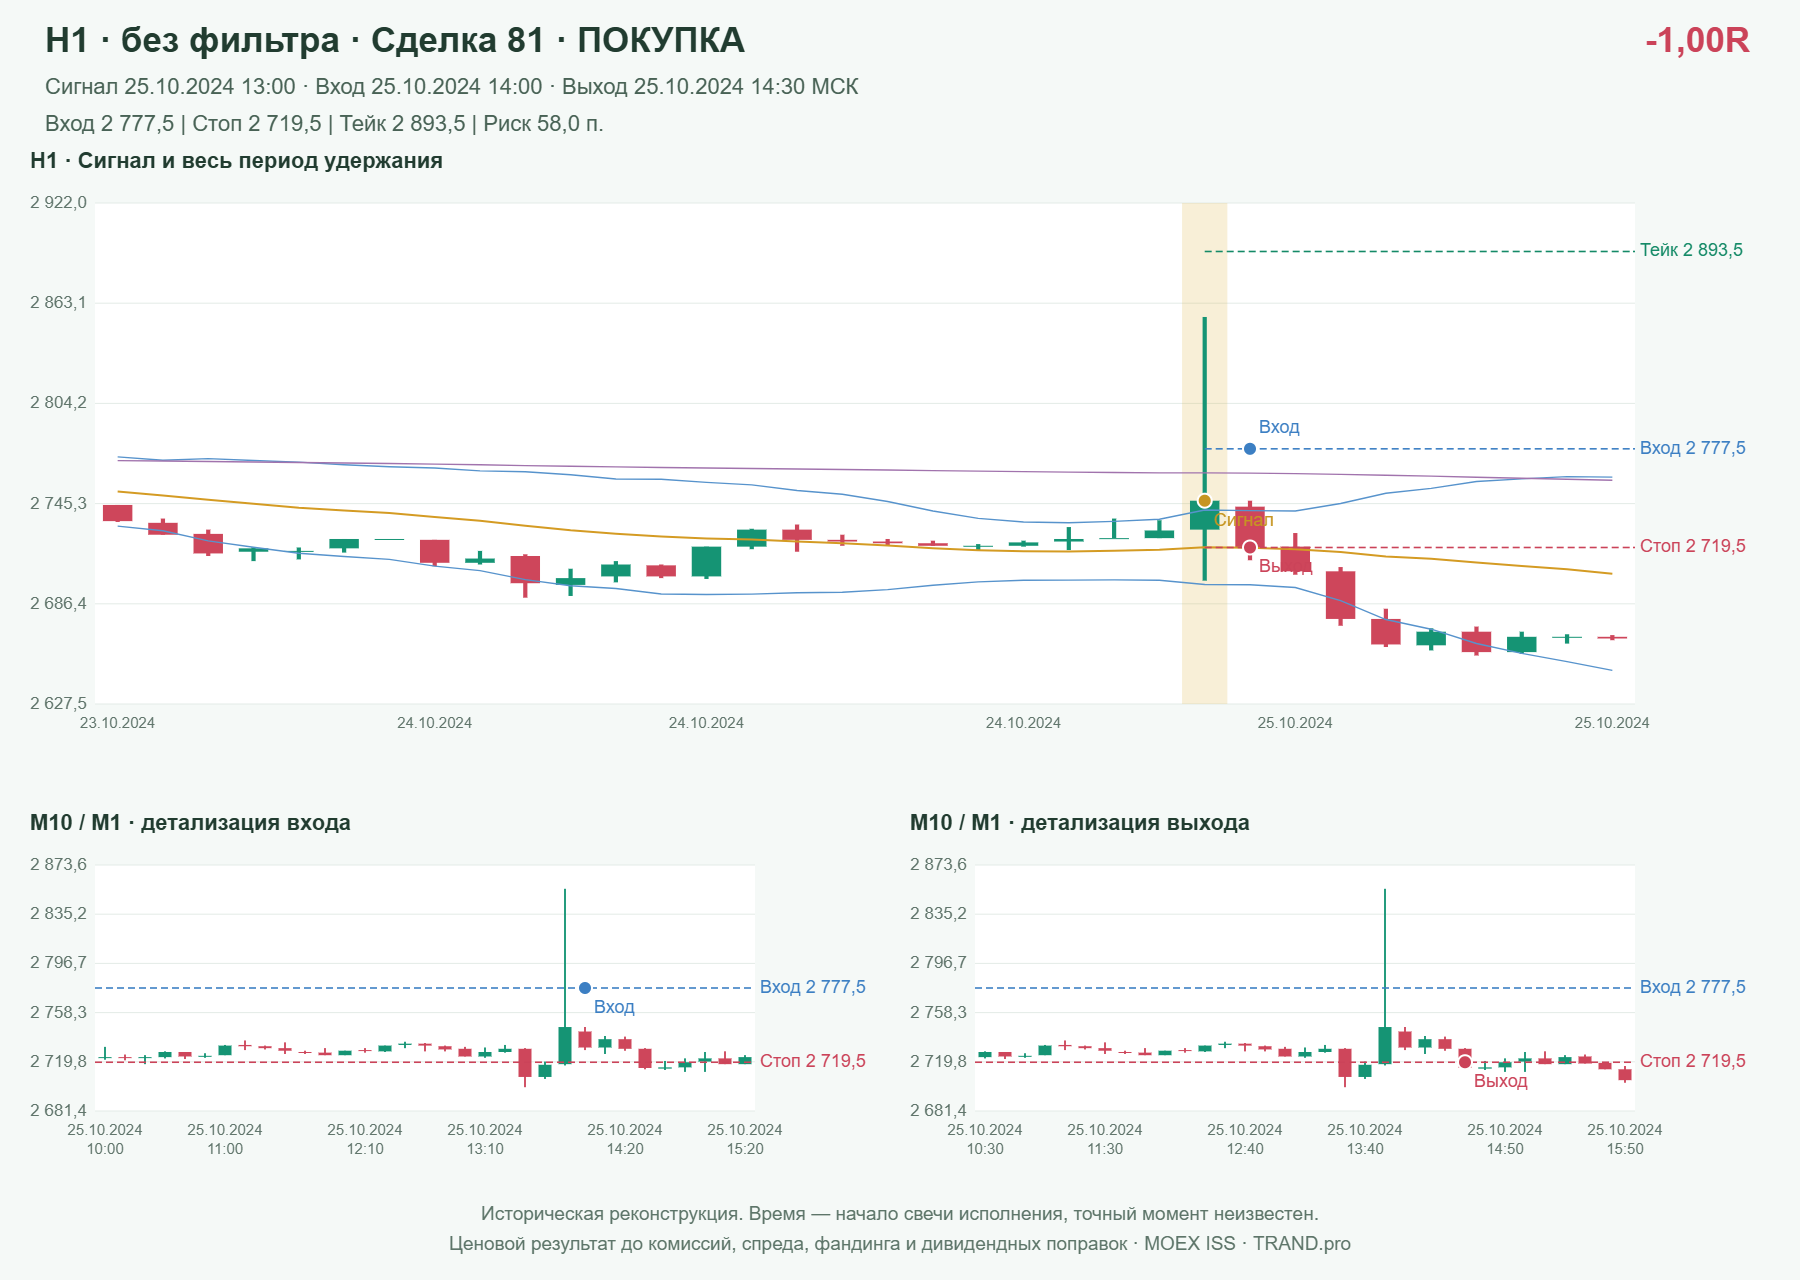The width and height of the screenshot is (1800, 1280).
Task: Select the "10:30" time label on the exit chart
Action: click(985, 1149)
